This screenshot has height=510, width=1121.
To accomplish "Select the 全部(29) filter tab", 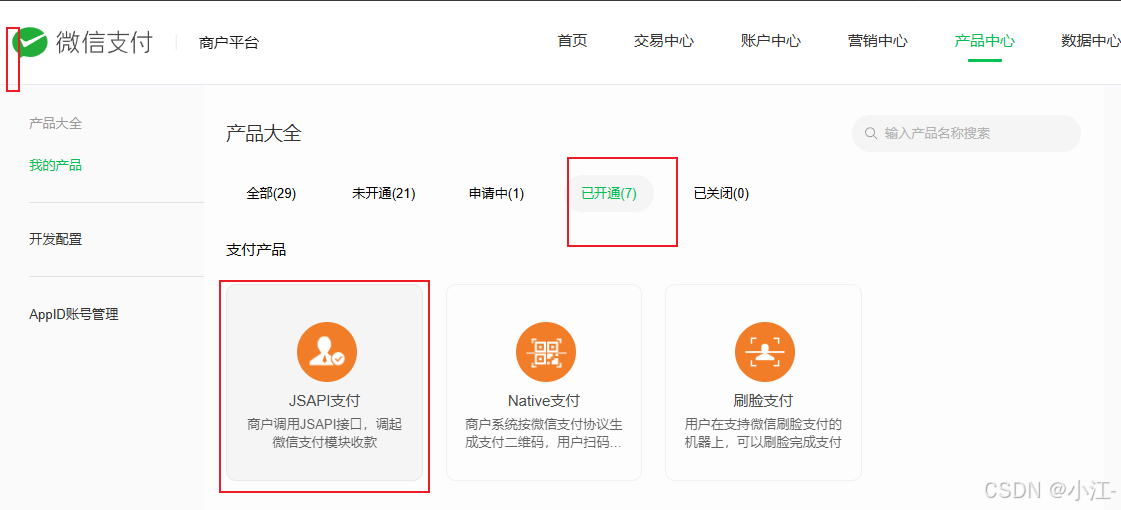I will click(272, 193).
